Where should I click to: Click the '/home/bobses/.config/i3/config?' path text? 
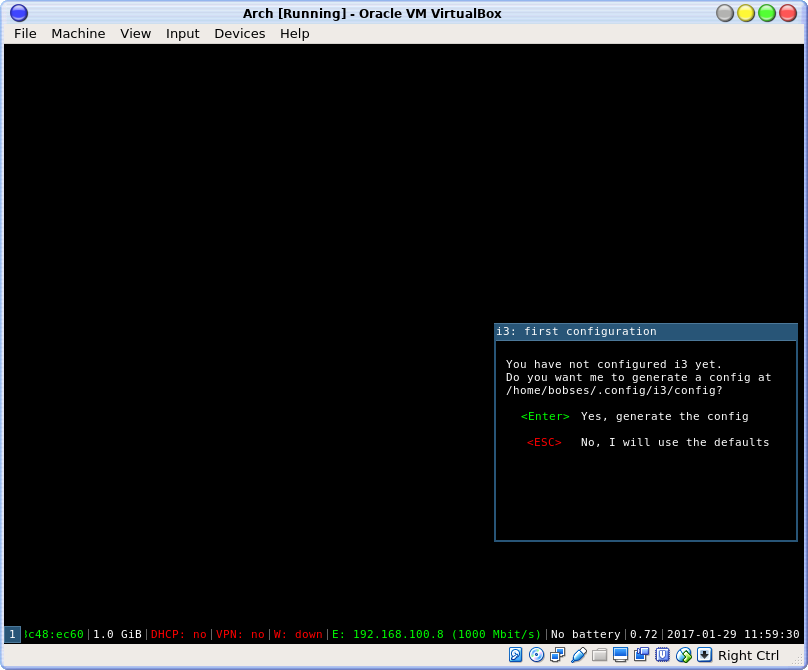coord(614,391)
